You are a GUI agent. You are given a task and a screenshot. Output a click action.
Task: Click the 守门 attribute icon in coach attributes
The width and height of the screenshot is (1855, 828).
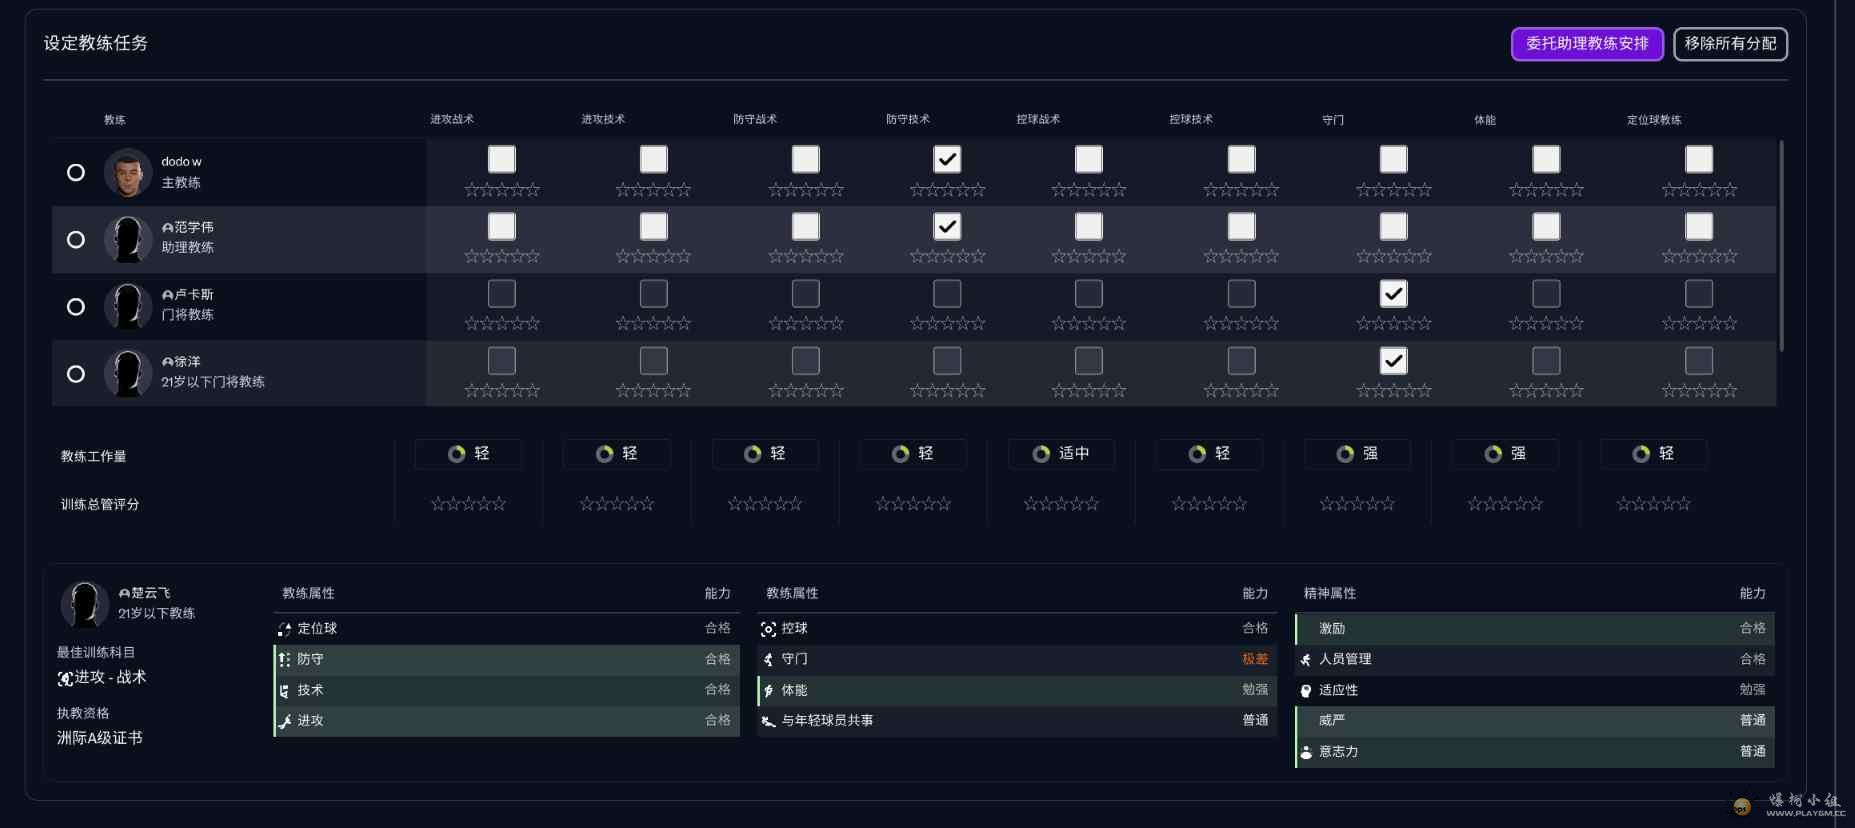coord(768,660)
